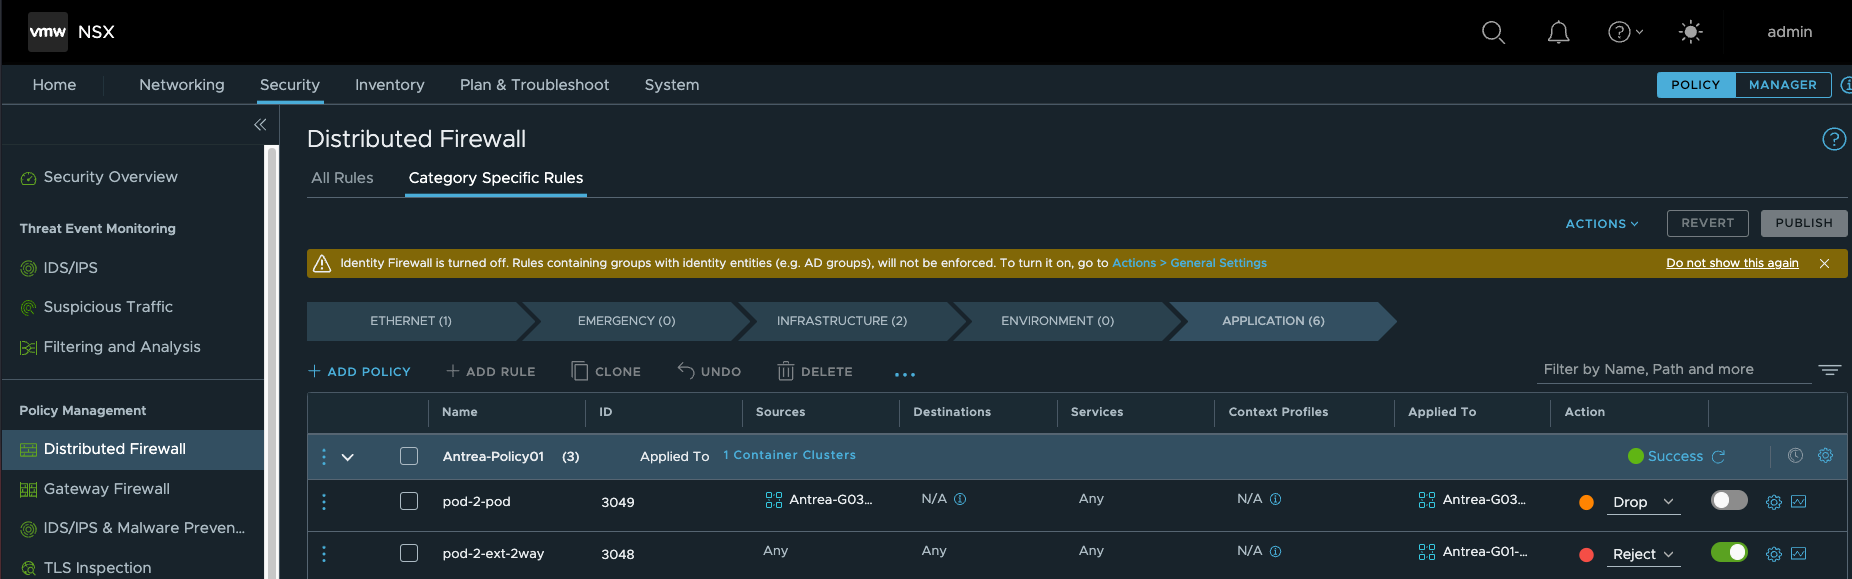Screen dimensions: 1852x579
Task: Toggle light/dark theme sun icon
Action: coord(1690,32)
